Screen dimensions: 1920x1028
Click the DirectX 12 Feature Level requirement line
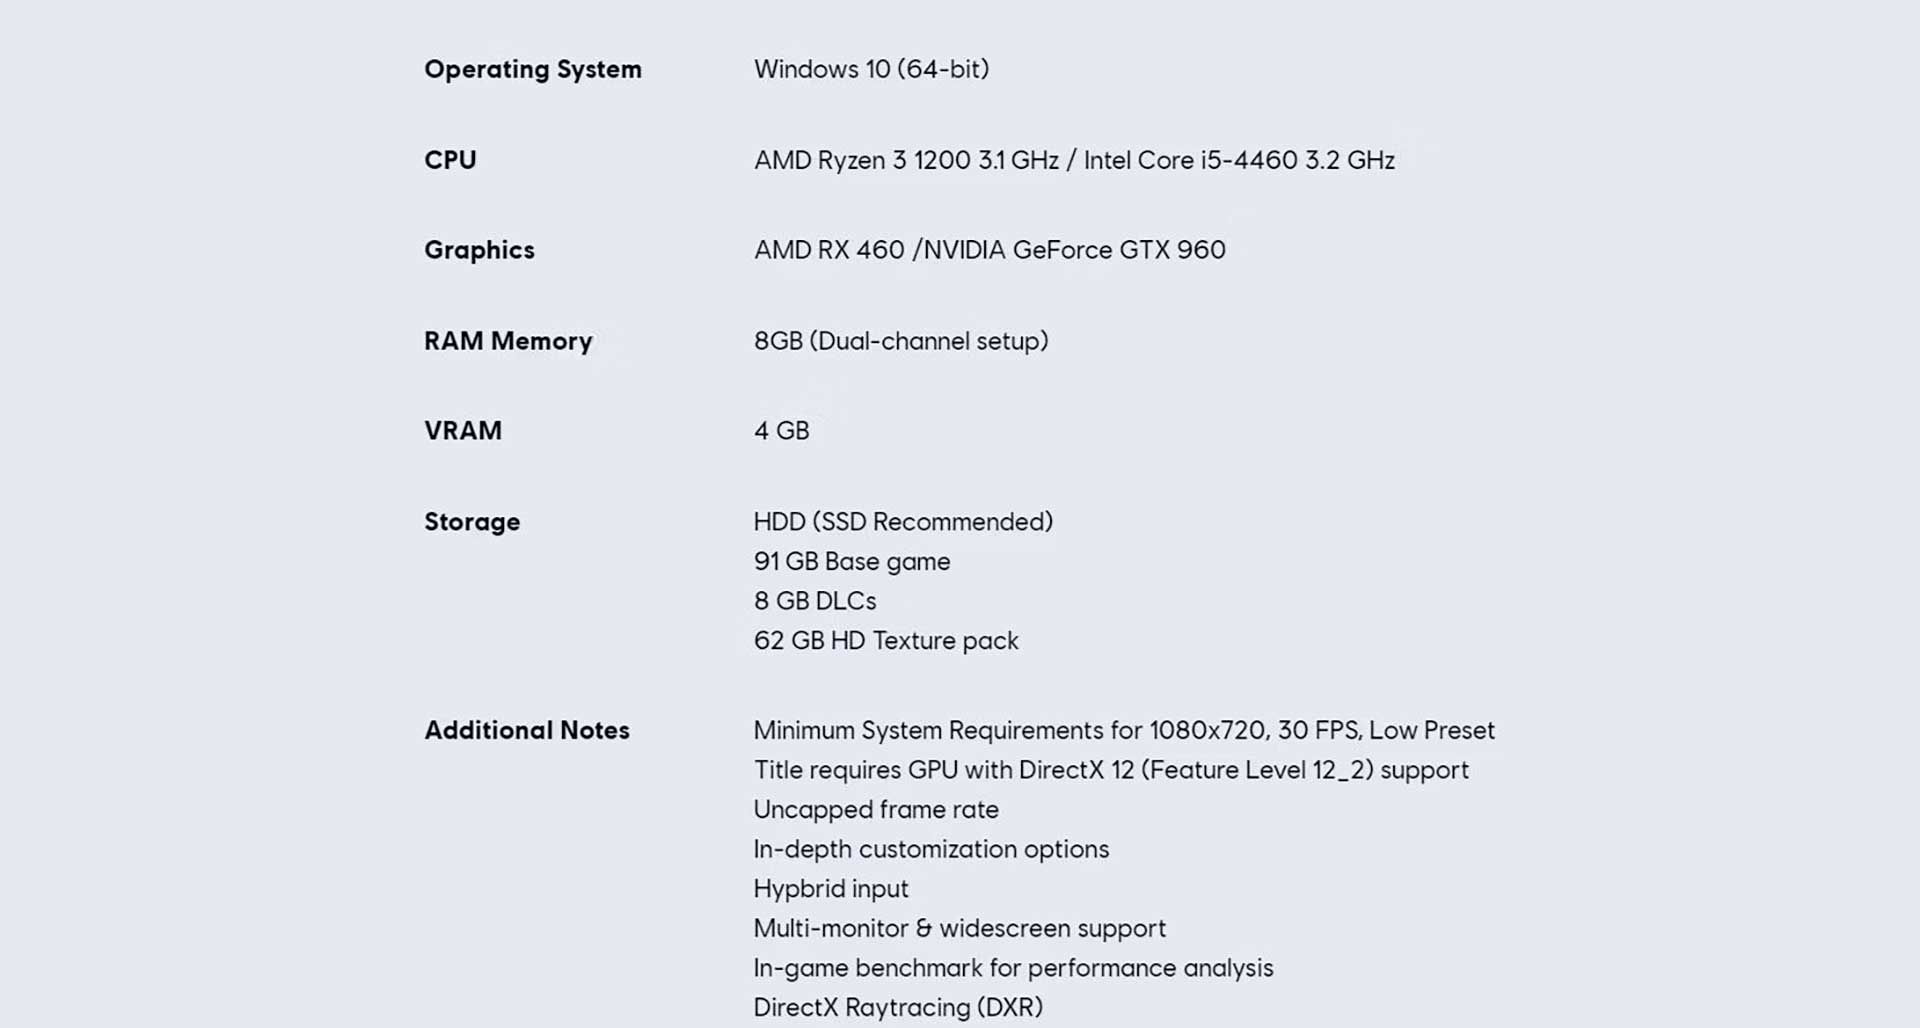click(1111, 770)
